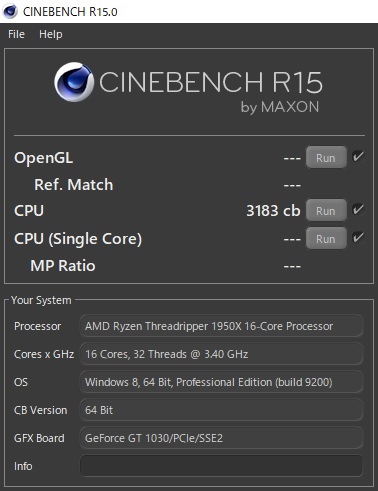378x491 pixels.
Task: Run the OpenGL benchmark
Action: (326, 158)
